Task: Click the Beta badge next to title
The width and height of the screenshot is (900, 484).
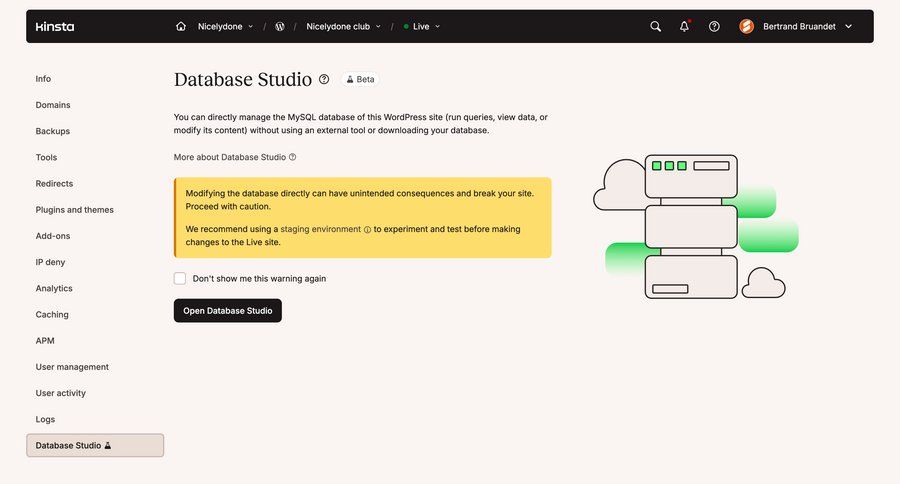Action: coord(360,79)
